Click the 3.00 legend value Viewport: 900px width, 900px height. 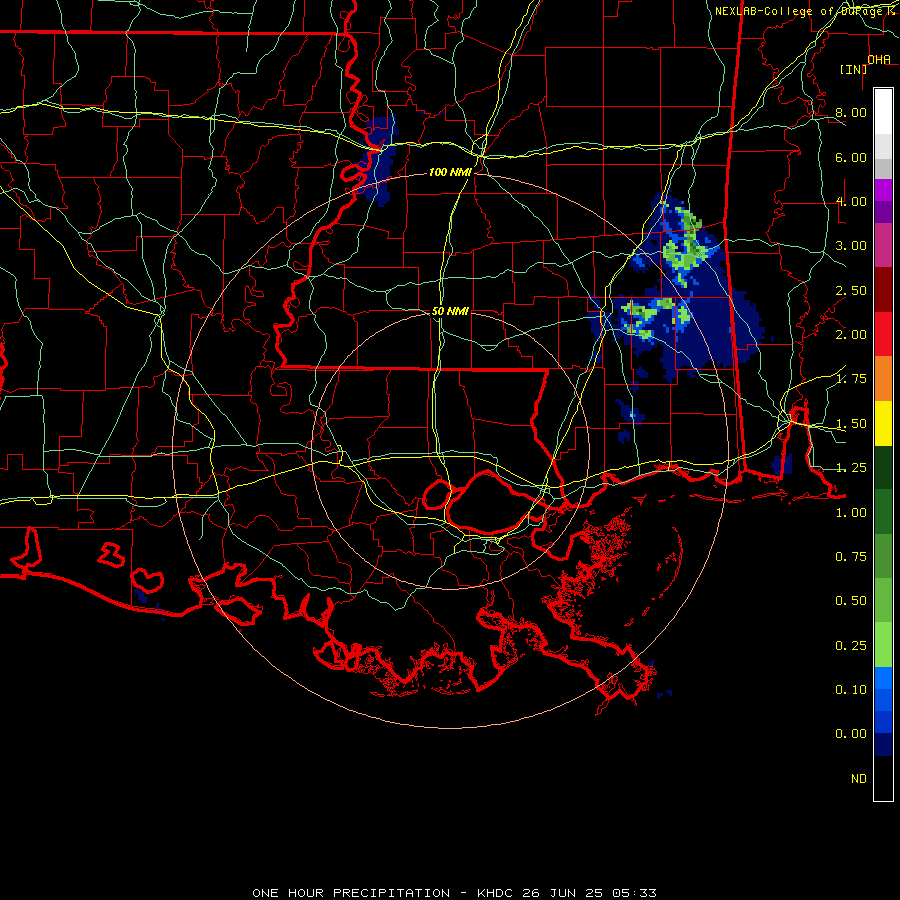click(851, 246)
